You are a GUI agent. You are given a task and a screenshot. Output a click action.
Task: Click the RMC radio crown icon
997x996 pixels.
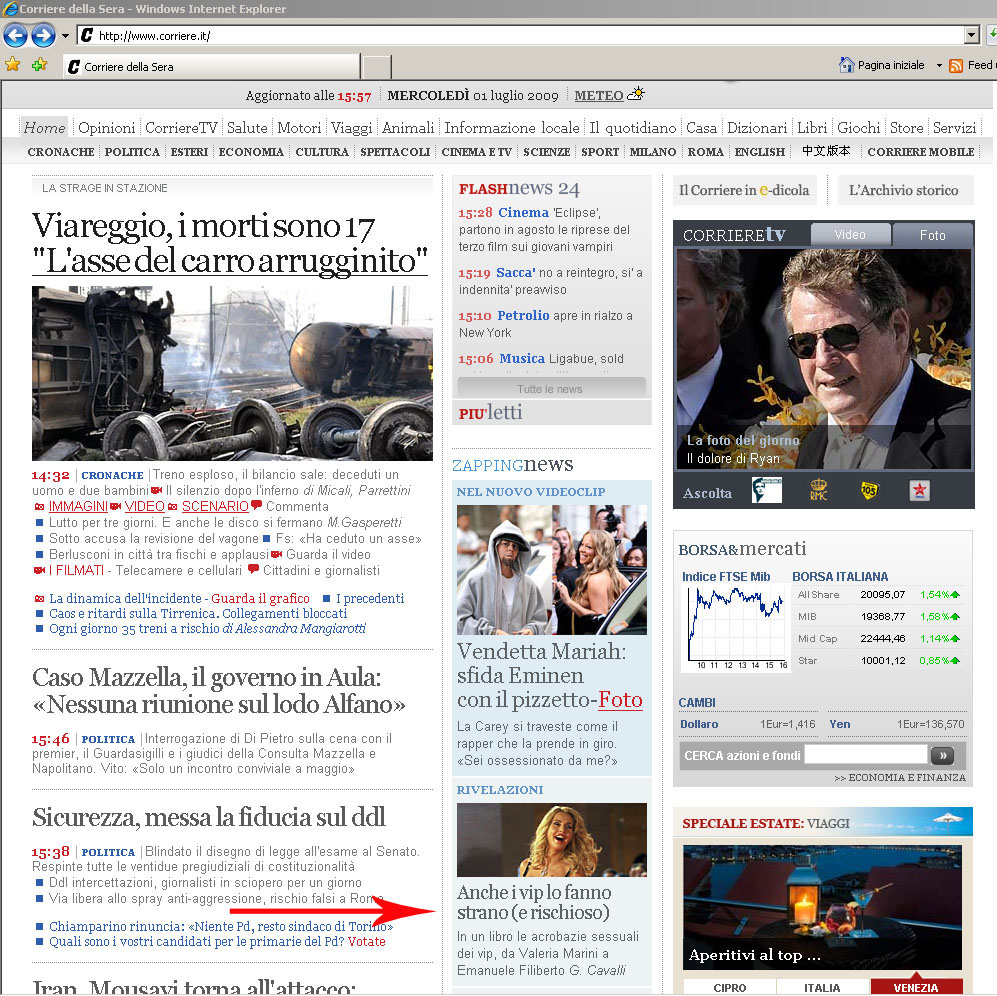pyautogui.click(x=818, y=490)
